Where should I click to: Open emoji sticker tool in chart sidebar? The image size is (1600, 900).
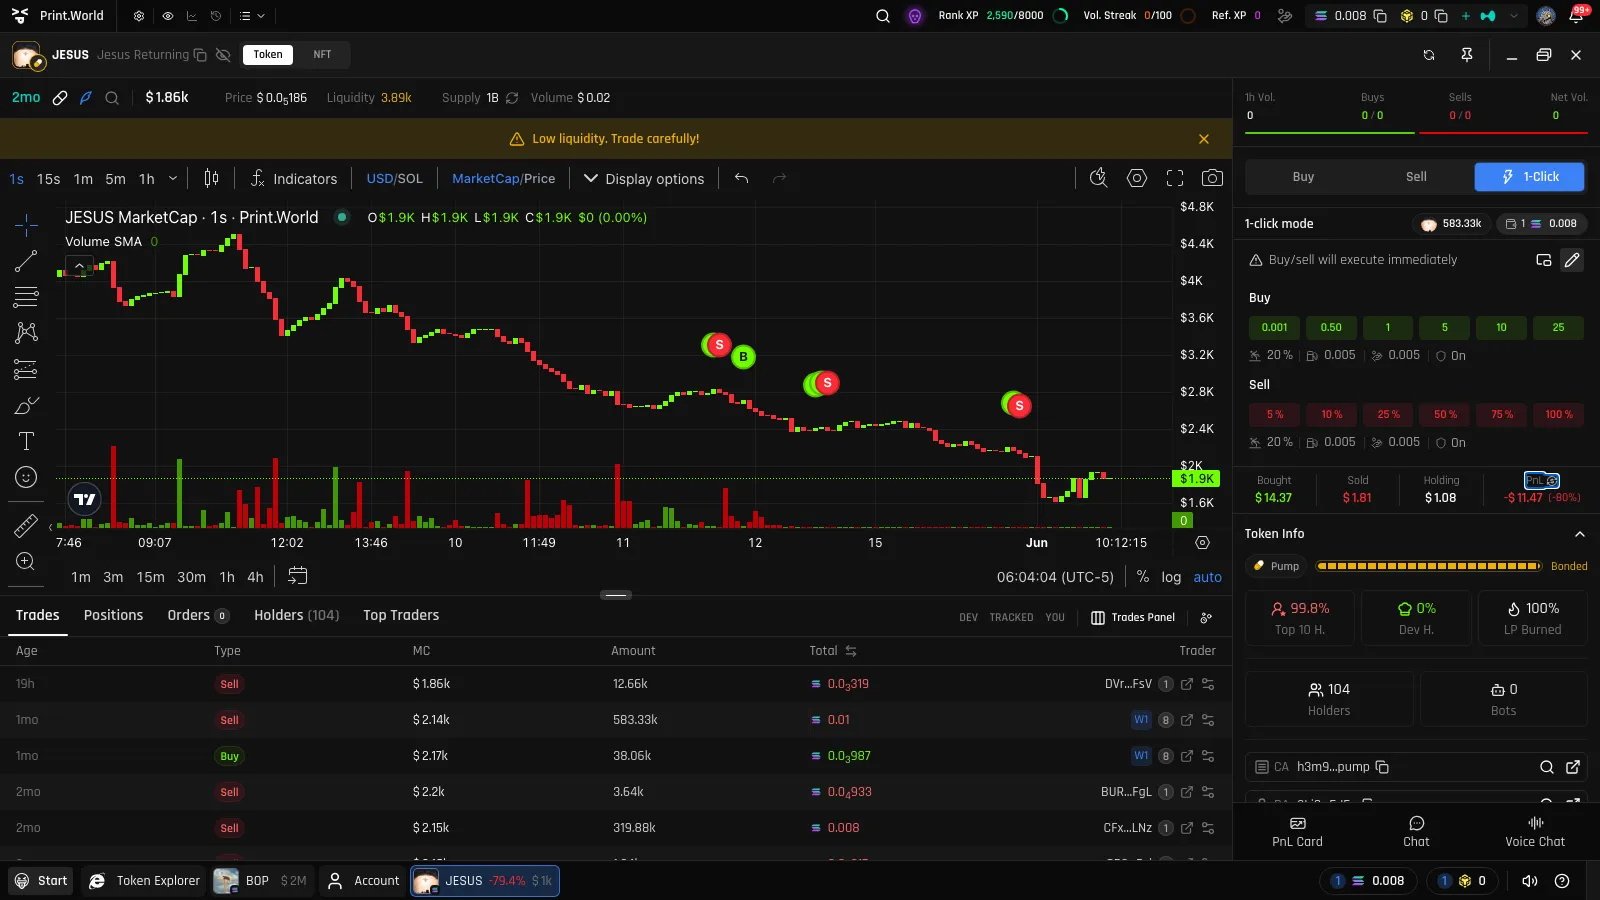[26, 477]
